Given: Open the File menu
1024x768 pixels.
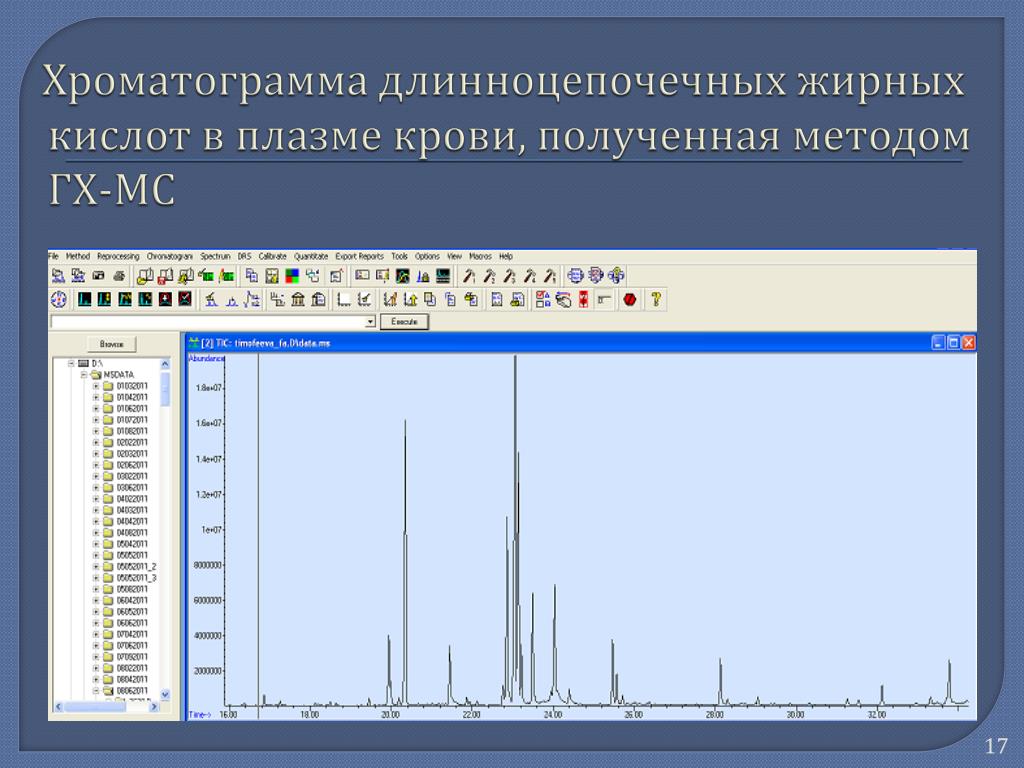Looking at the screenshot, I should [54, 257].
